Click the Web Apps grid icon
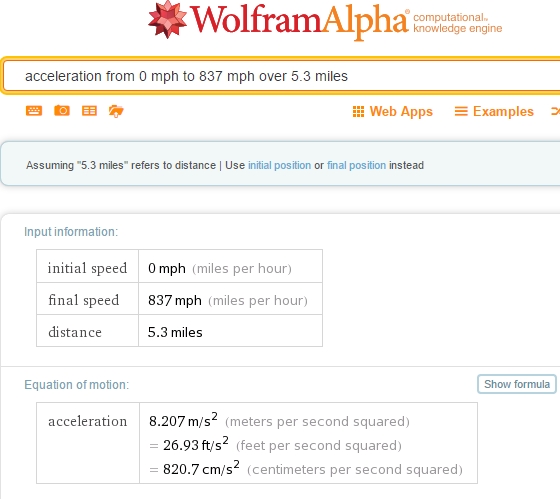The width and height of the screenshot is (560, 499). [358, 111]
